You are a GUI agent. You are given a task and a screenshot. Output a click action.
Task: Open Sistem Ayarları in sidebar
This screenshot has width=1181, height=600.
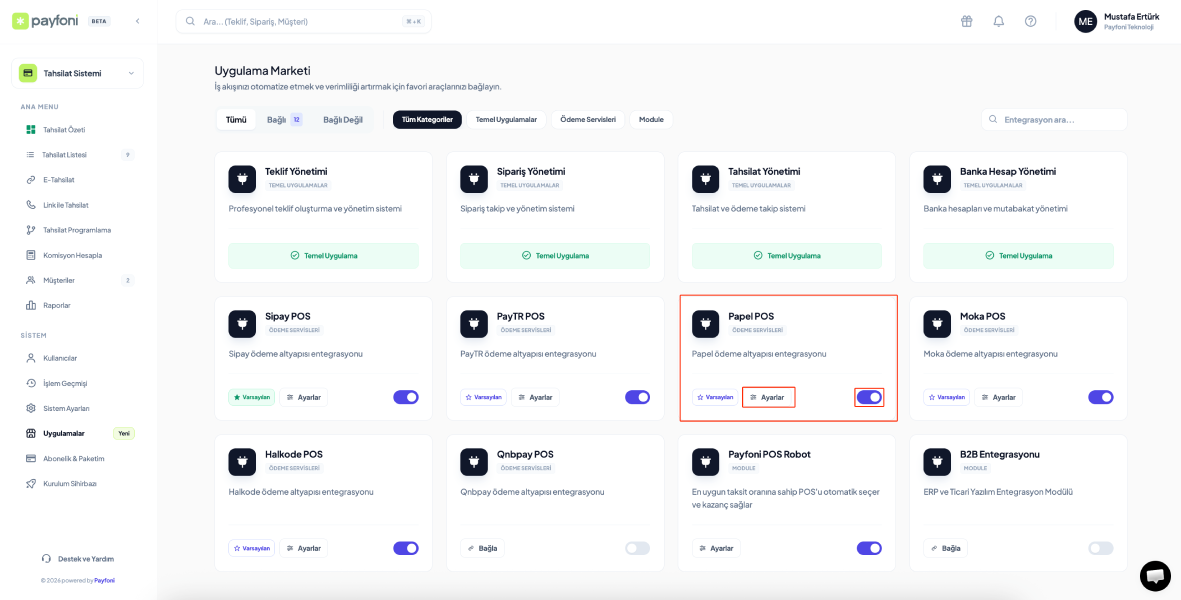click(x=66, y=409)
